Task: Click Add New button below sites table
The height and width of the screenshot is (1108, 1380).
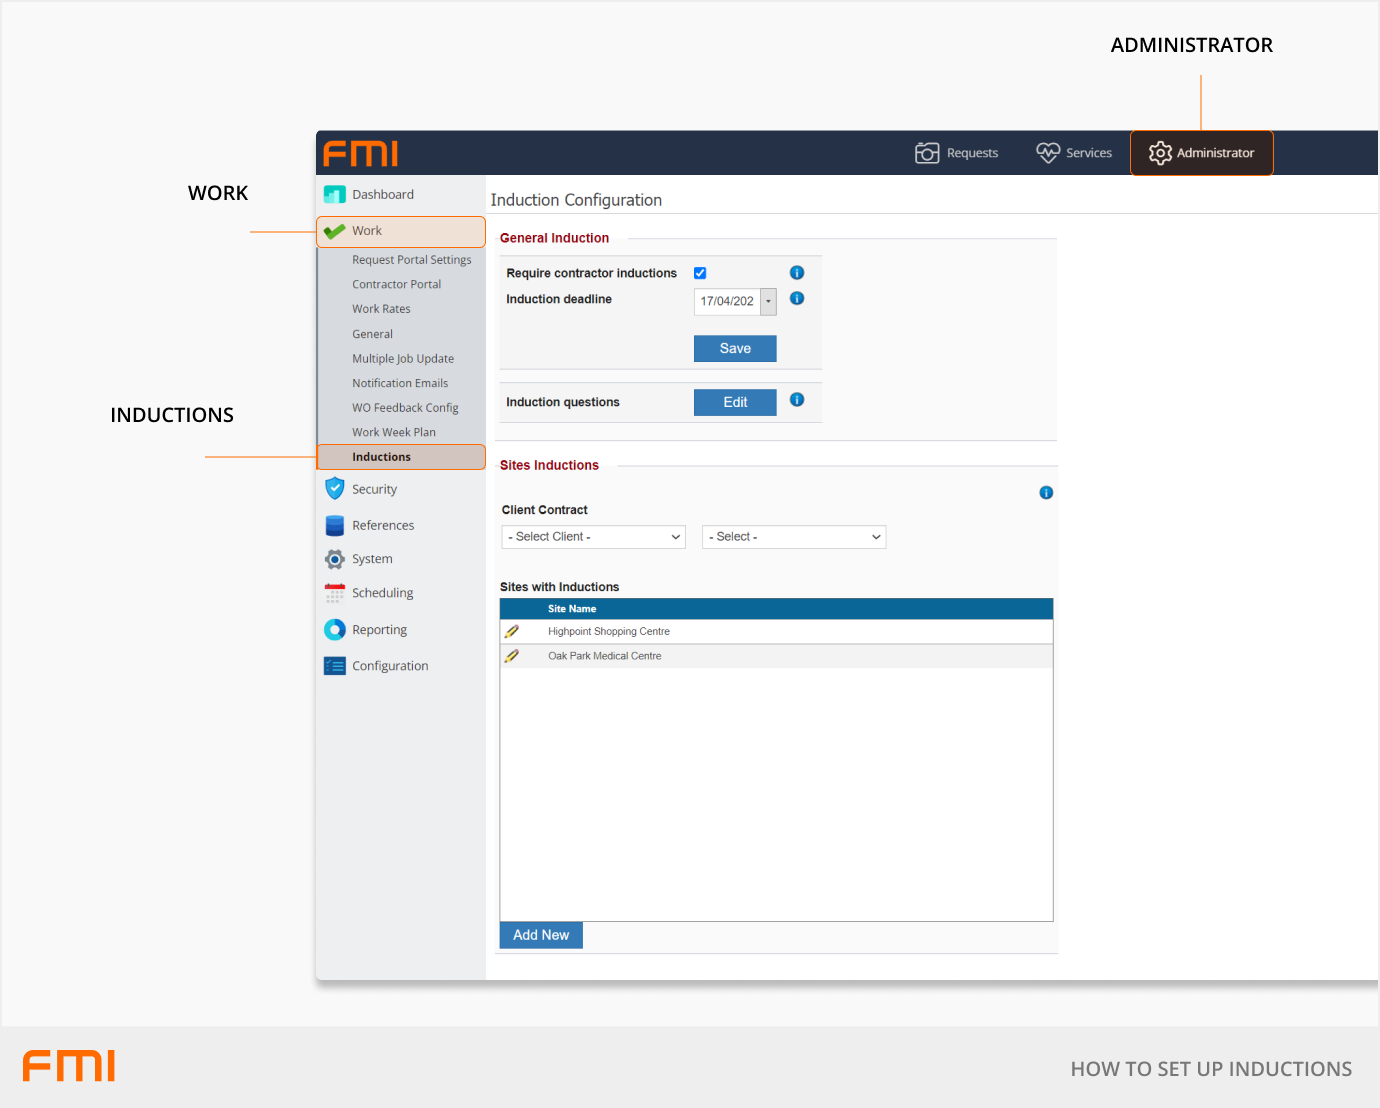Action: 541,935
